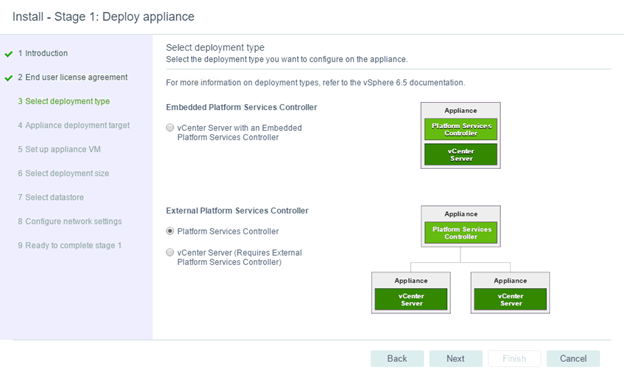Open step 6 Select deployment size
The height and width of the screenshot is (377, 624).
pyautogui.click(x=63, y=173)
